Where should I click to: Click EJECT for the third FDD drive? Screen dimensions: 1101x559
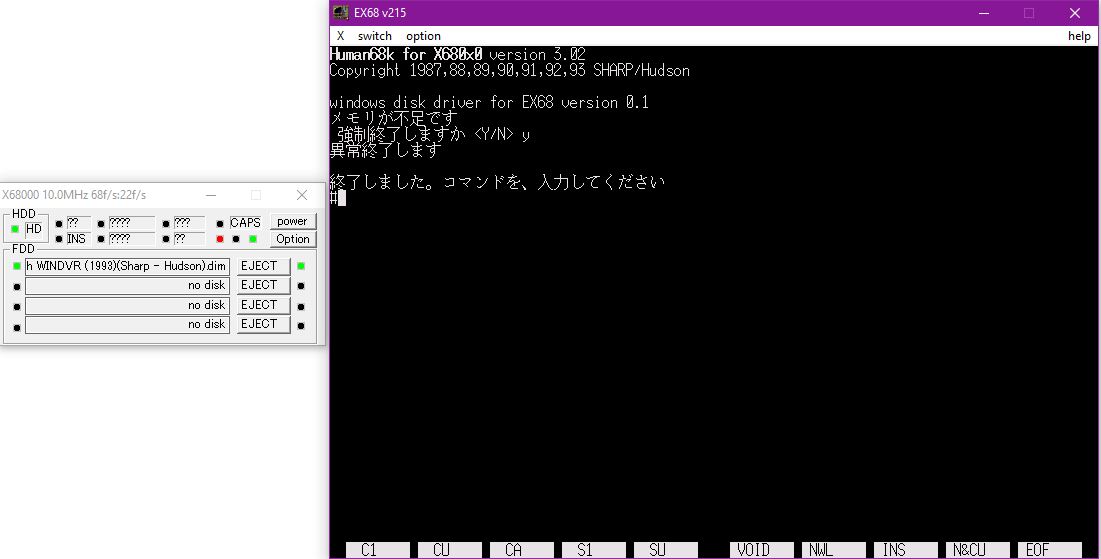coord(263,305)
